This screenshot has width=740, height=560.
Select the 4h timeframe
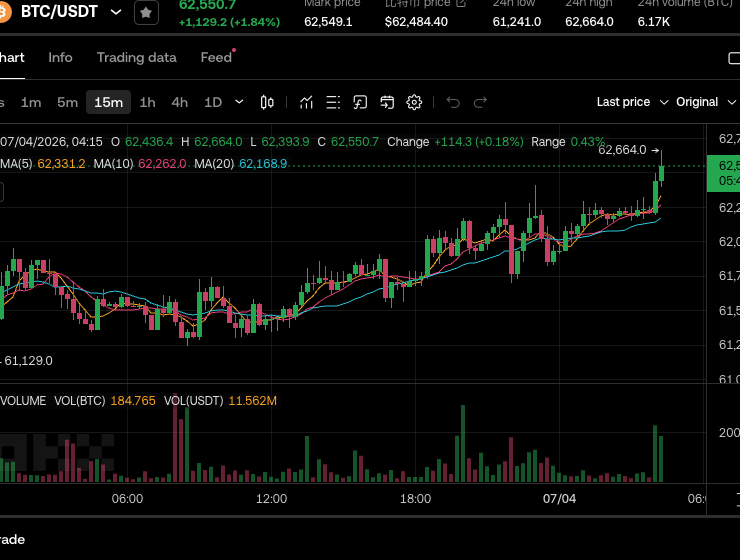point(179,102)
